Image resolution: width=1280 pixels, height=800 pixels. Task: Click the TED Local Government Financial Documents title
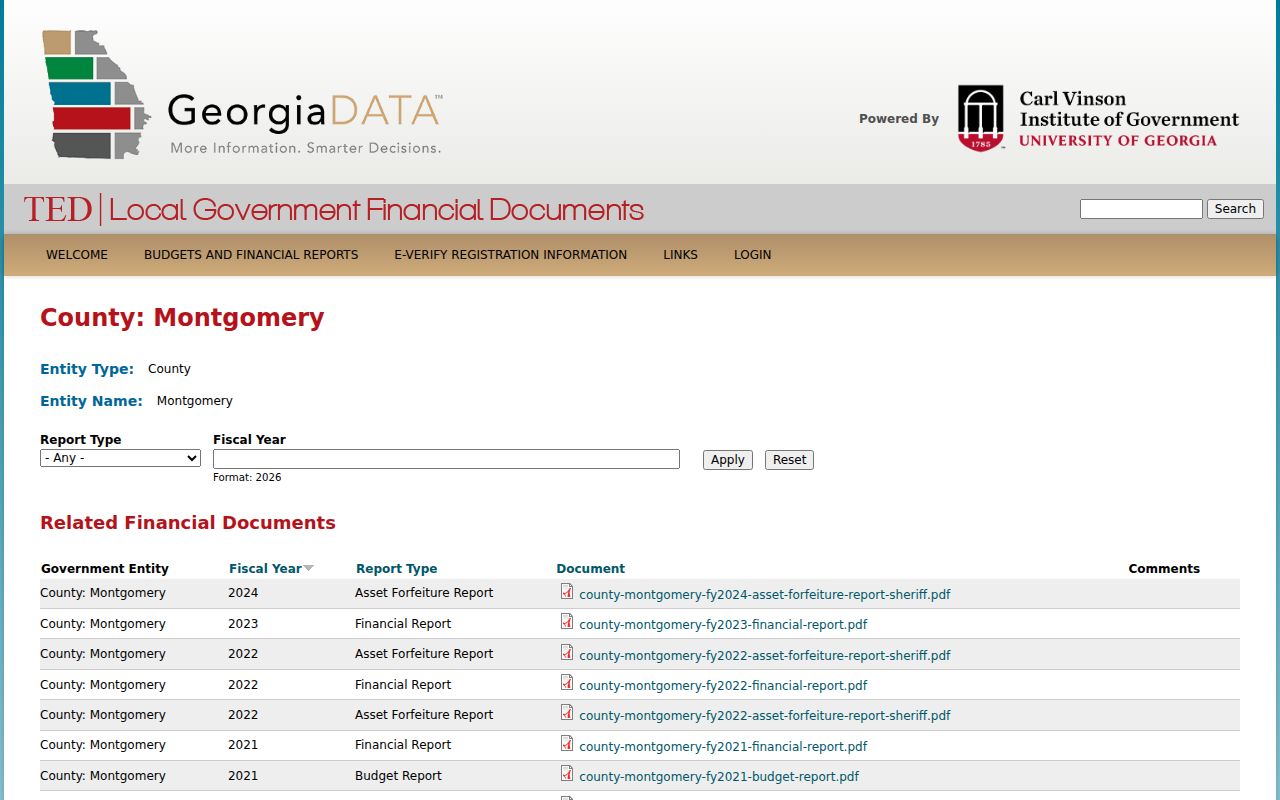[334, 209]
